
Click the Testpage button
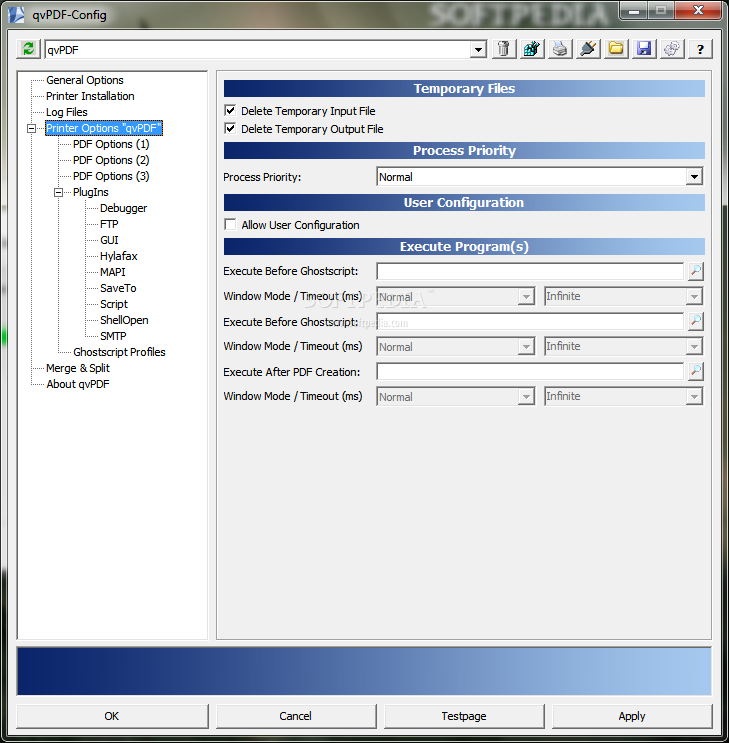pyautogui.click(x=464, y=716)
